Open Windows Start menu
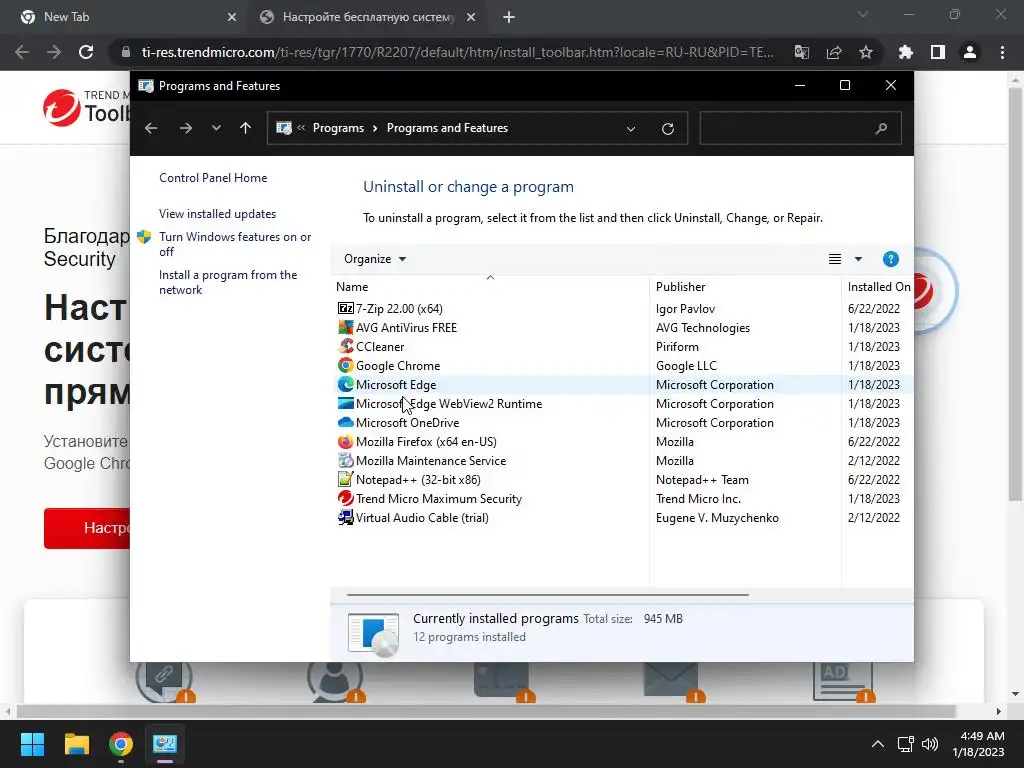Viewport: 1024px width, 768px height. point(32,744)
